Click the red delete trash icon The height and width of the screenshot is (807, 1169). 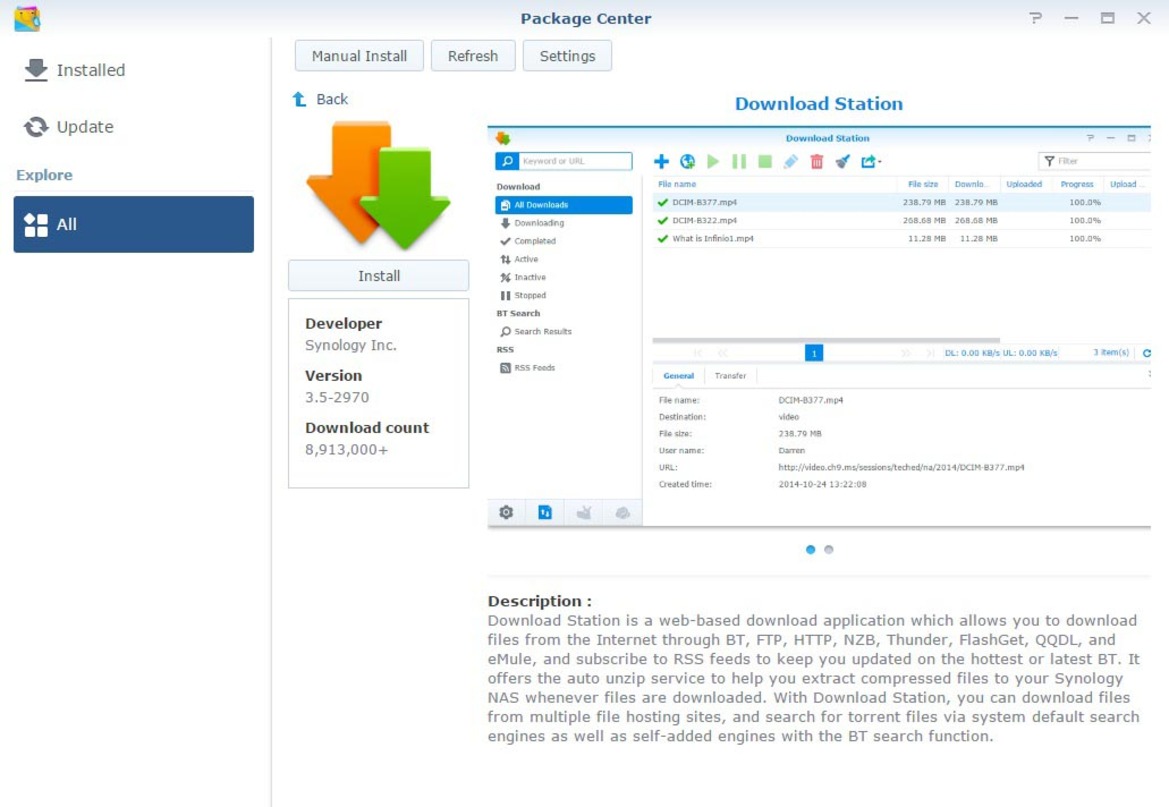pos(816,161)
